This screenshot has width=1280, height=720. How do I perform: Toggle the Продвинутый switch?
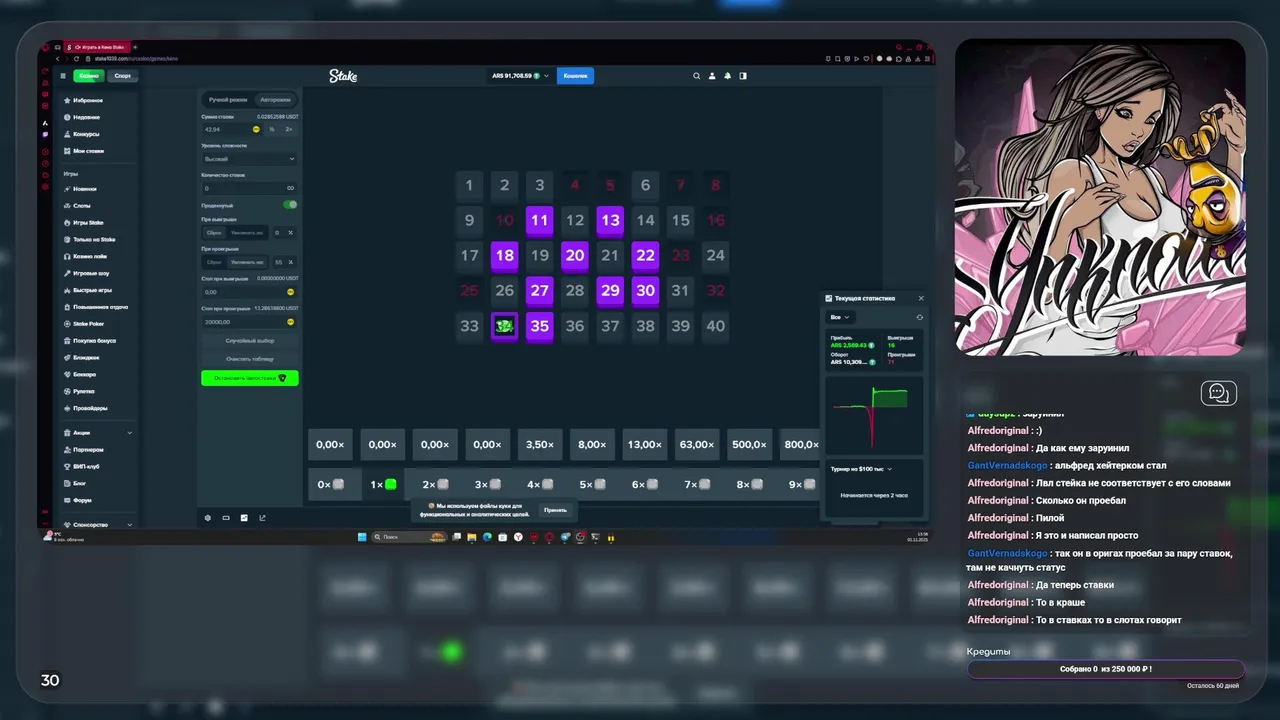coord(290,205)
